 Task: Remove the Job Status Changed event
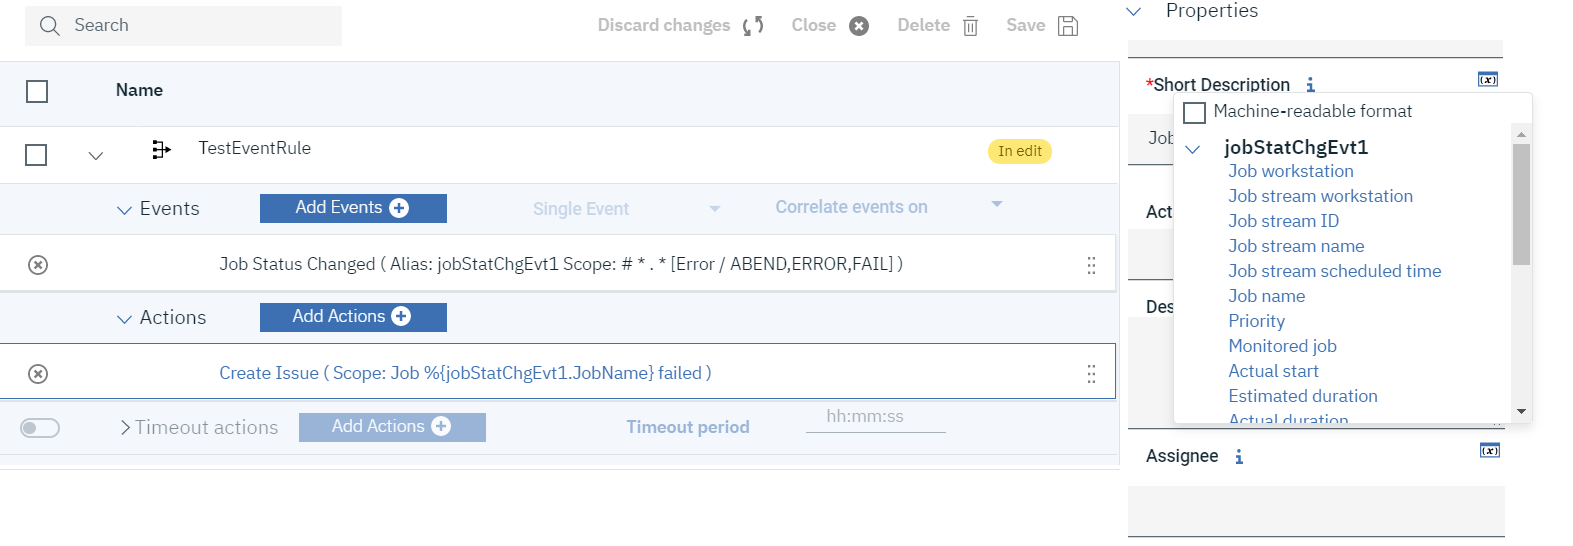[38, 265]
